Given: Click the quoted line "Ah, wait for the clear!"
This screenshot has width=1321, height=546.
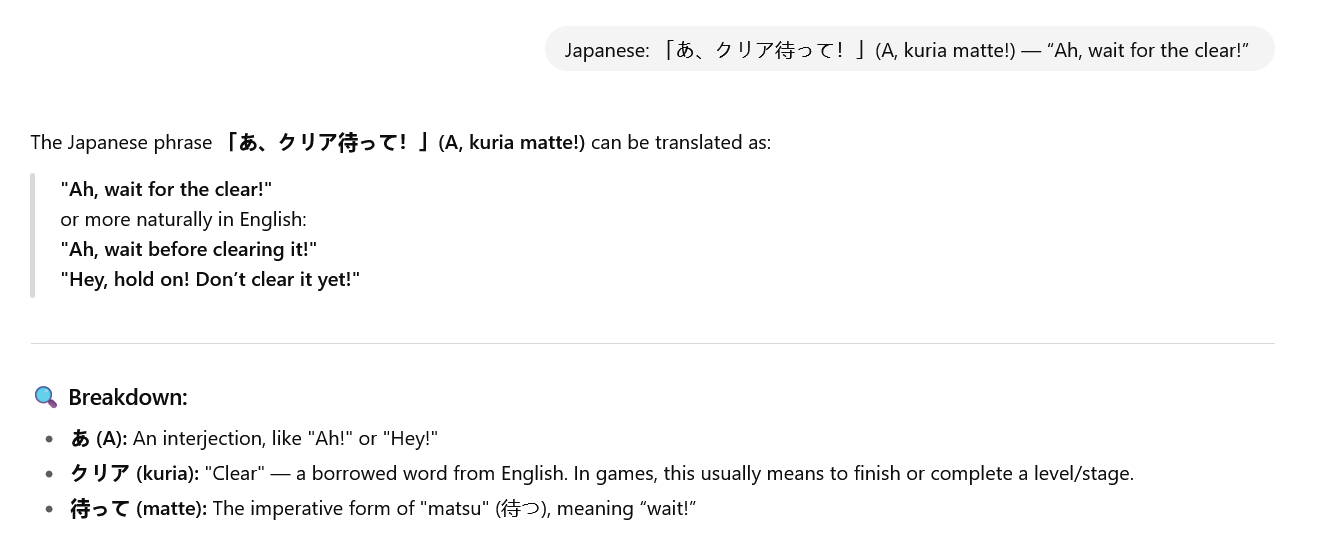Looking at the screenshot, I should 166,189.
